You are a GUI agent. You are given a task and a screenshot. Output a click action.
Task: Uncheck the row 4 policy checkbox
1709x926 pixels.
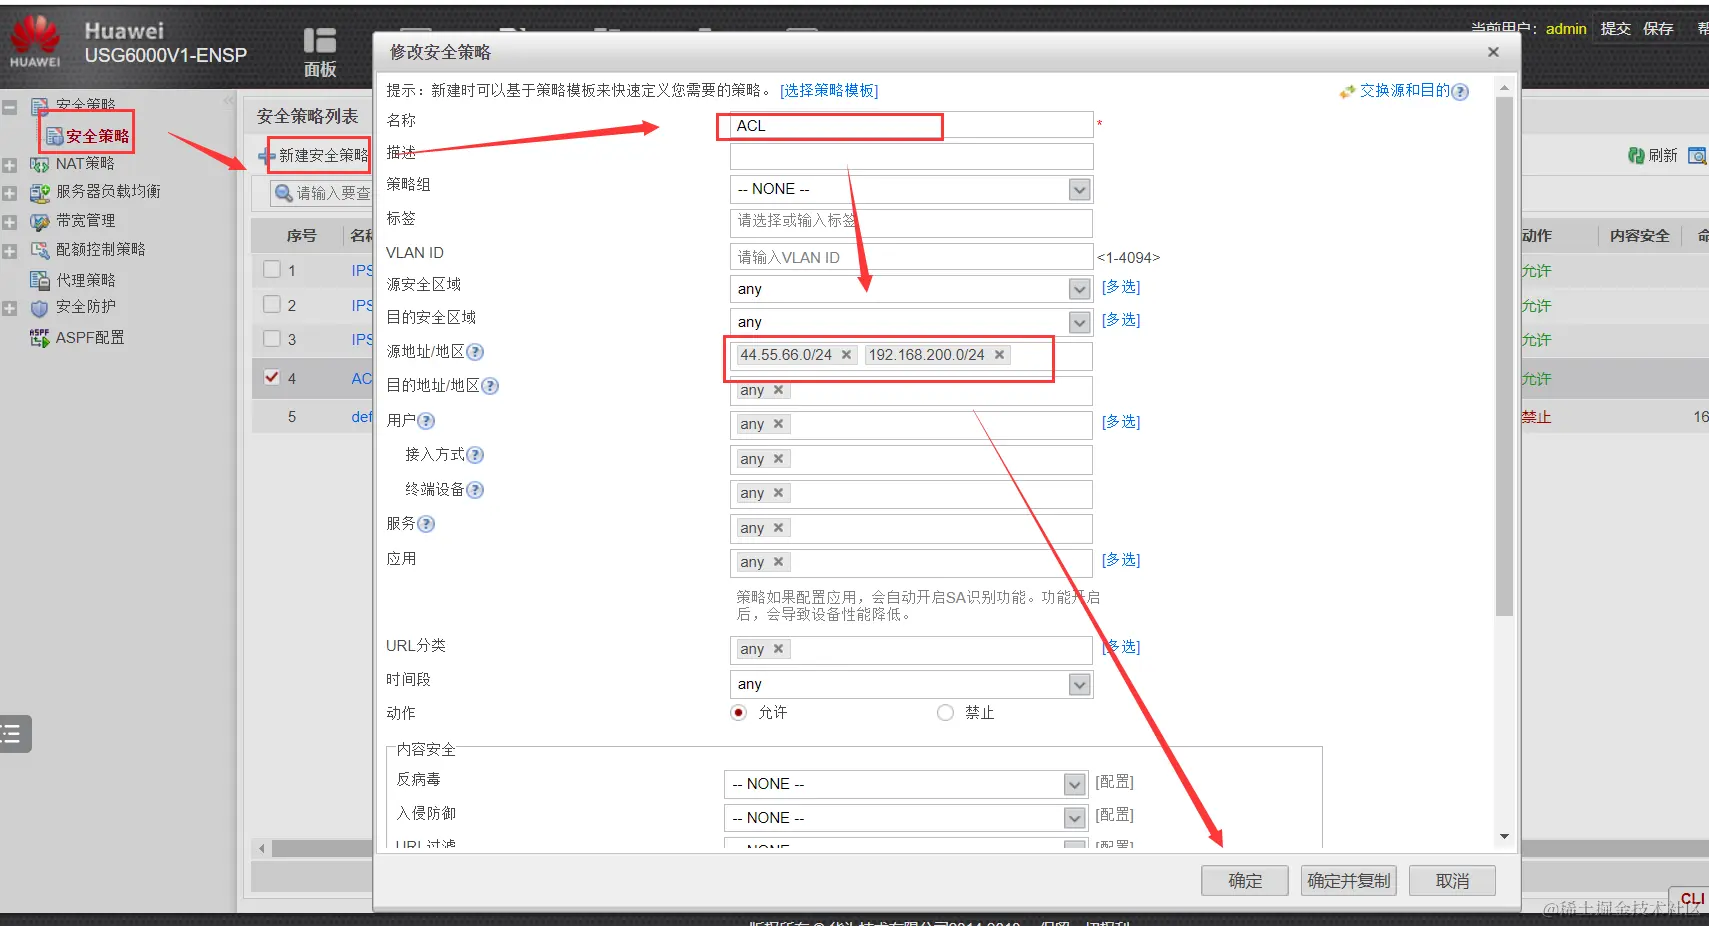[272, 377]
